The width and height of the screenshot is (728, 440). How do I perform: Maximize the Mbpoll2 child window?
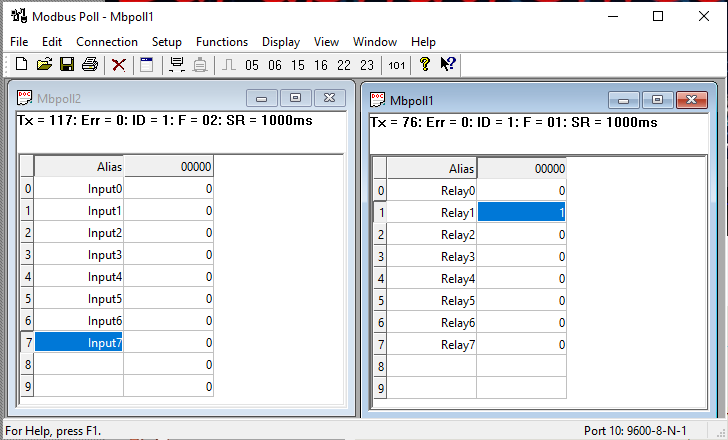tap(295, 98)
